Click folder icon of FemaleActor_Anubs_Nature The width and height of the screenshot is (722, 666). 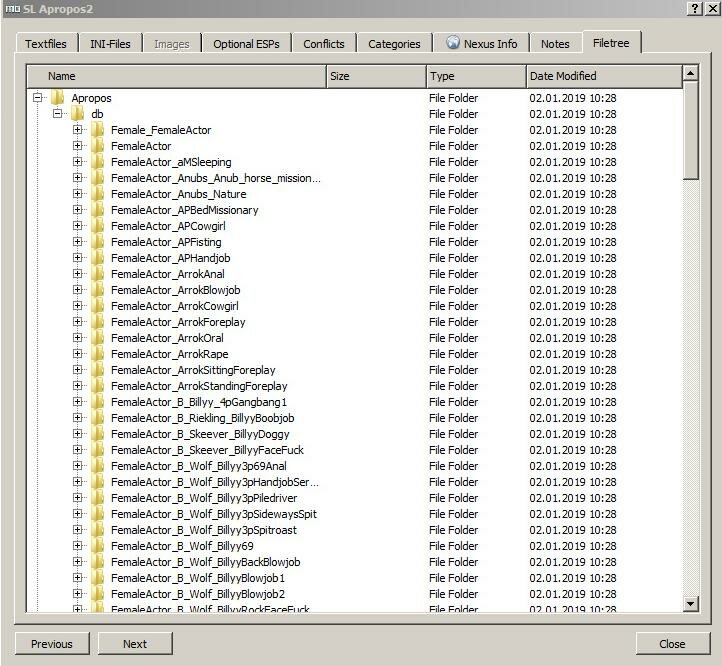tap(97, 194)
